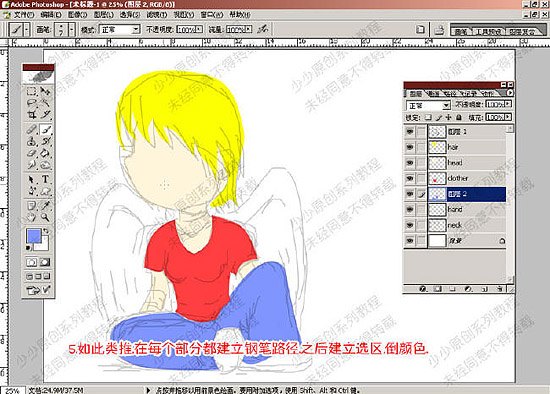
Task: Select the Crop tool
Action: click(x=32, y=114)
